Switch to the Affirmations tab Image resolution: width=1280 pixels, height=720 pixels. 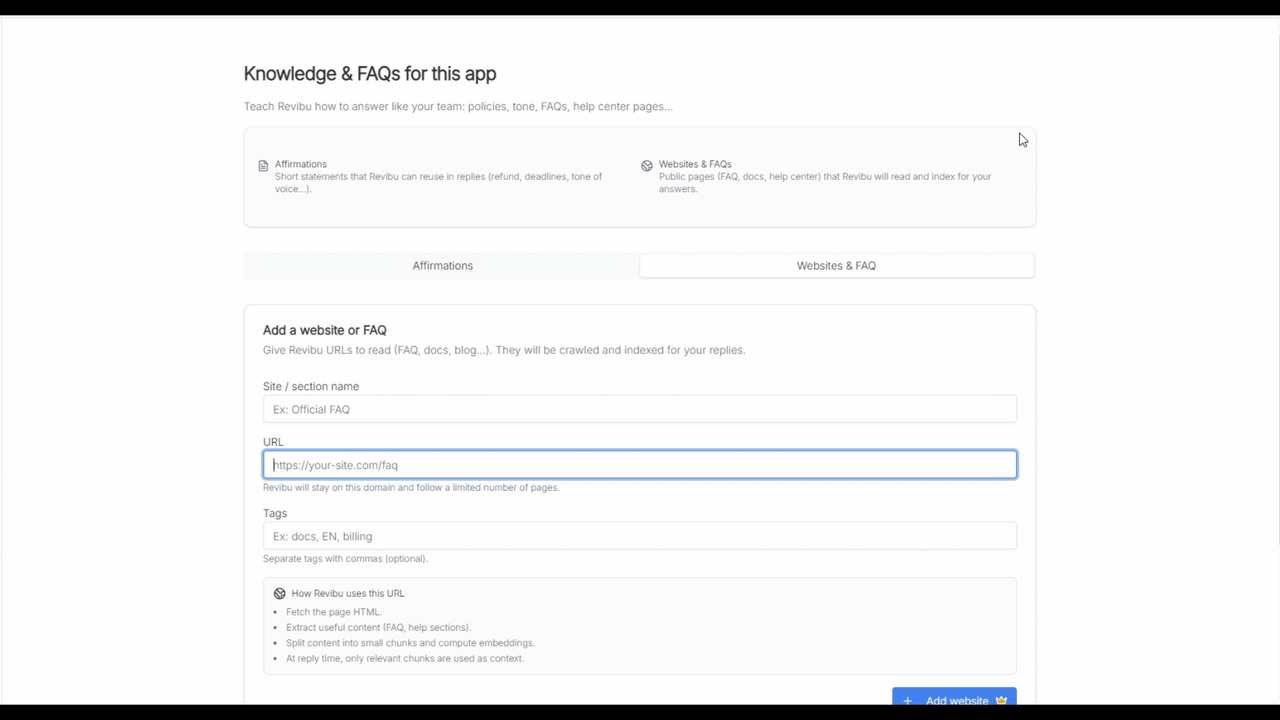[x=442, y=265]
